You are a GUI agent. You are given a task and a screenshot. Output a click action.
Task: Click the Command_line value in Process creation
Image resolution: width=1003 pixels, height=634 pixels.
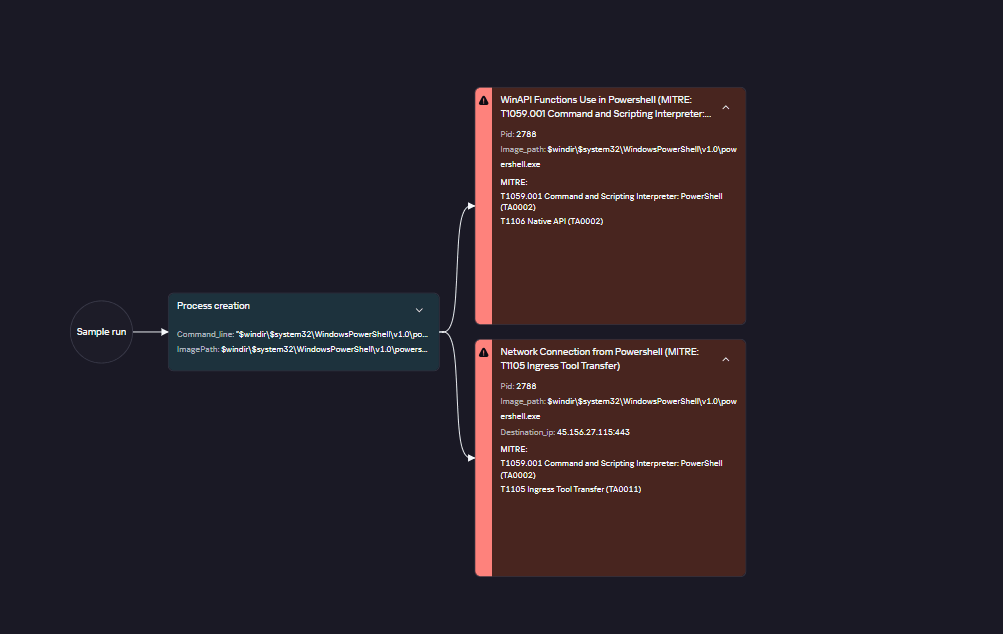(332, 334)
